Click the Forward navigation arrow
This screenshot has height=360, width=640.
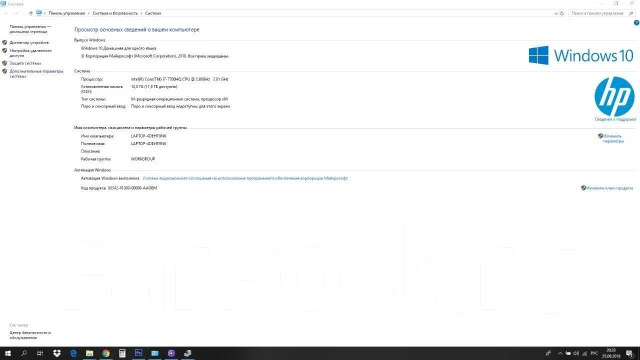[16, 13]
